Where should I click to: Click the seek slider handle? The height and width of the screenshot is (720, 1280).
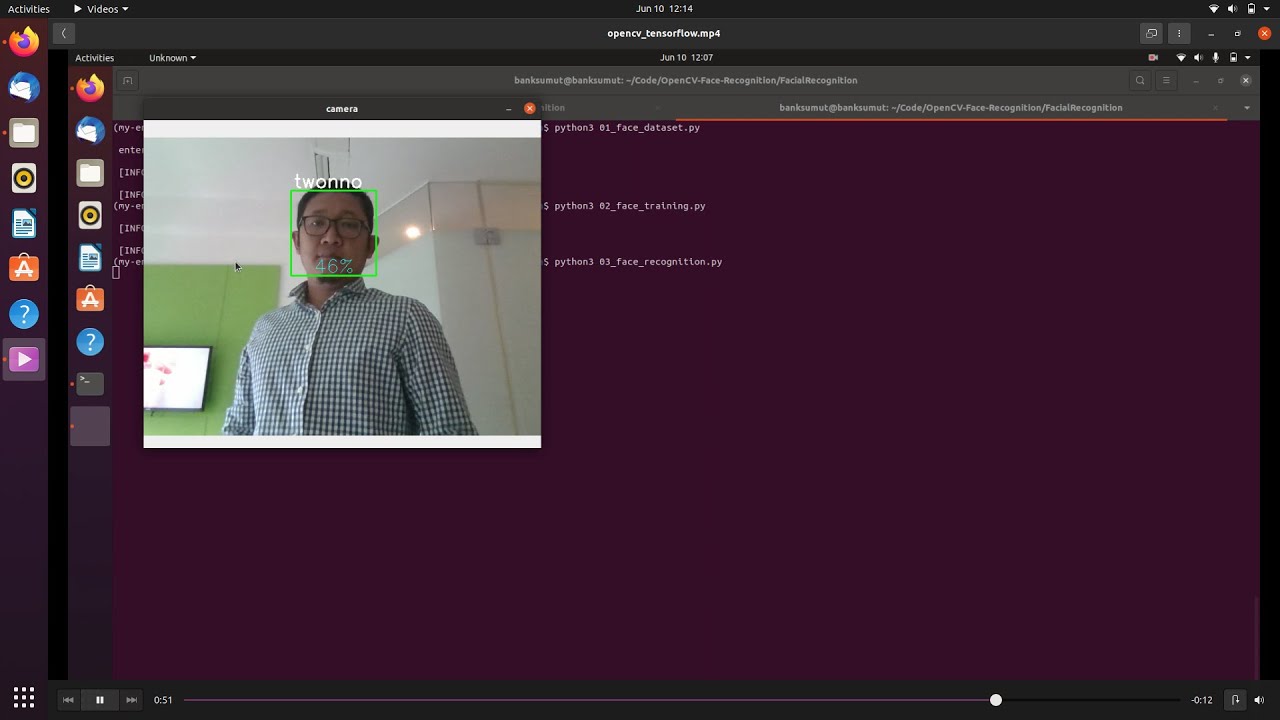996,700
